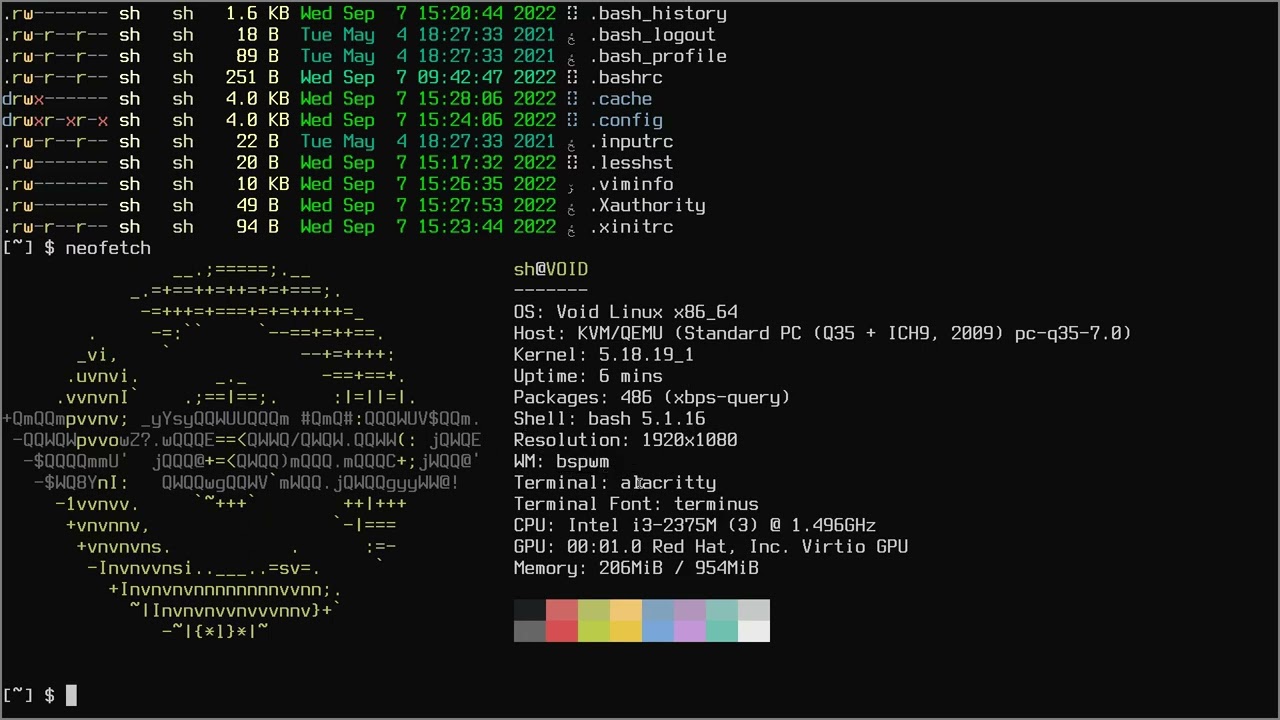Click the muted blue swatch in upper palette row
This screenshot has width=1280, height=720.
658,610
